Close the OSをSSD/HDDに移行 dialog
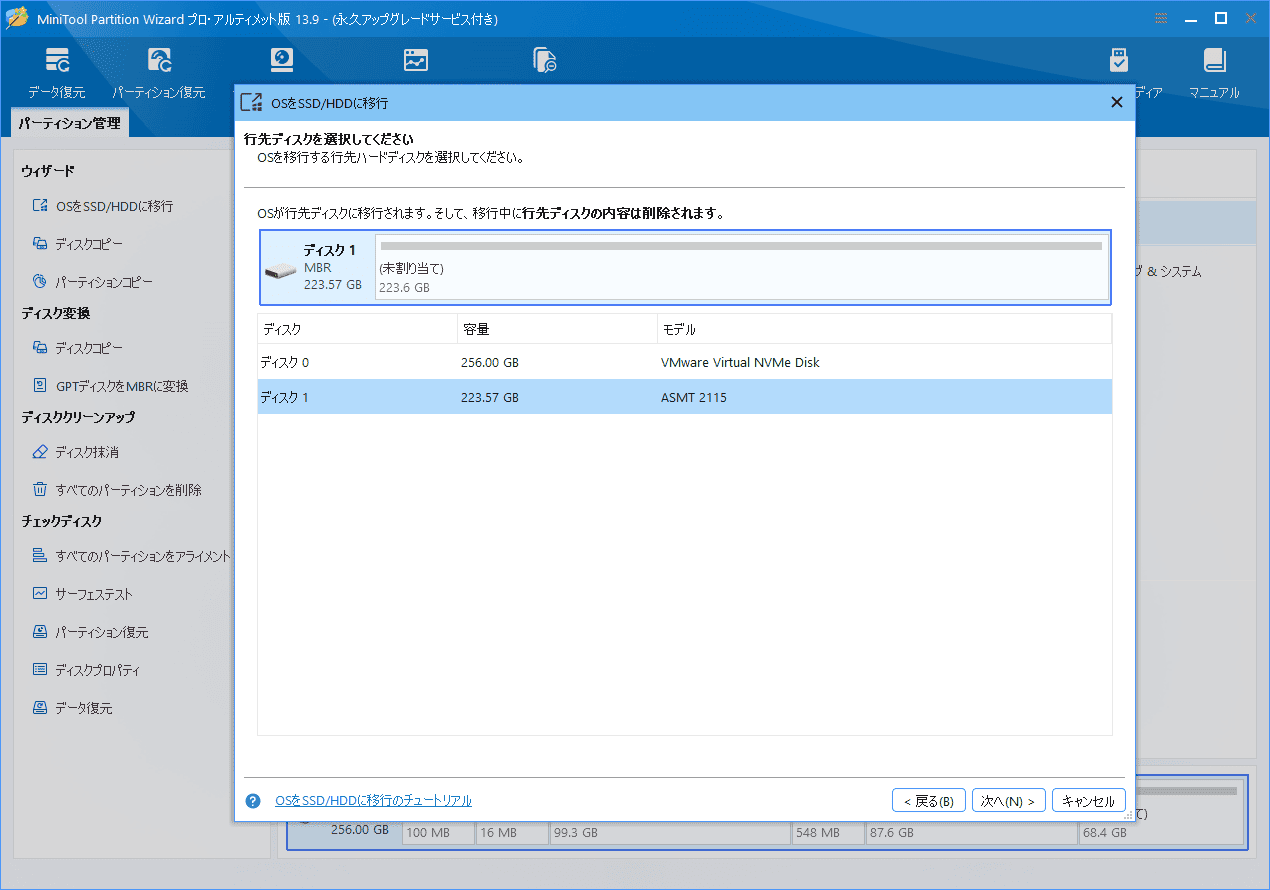This screenshot has width=1270, height=890. click(x=1116, y=102)
